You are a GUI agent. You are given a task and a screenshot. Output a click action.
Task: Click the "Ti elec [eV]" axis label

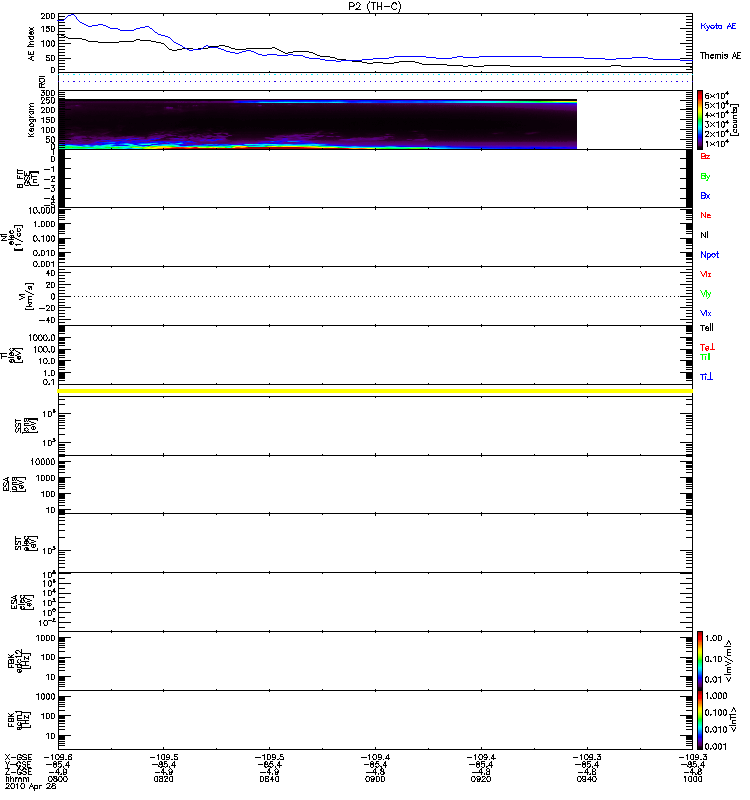[12, 356]
